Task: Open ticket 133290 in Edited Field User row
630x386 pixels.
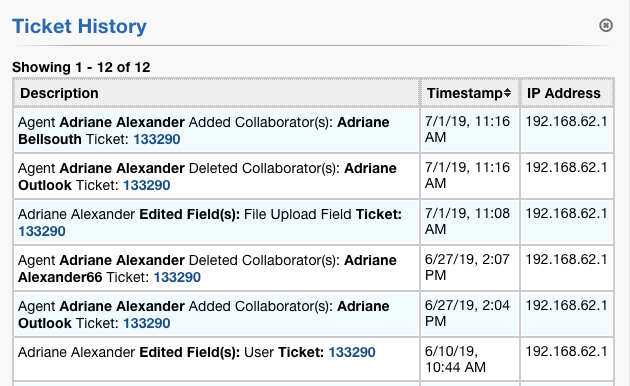Action: tap(352, 352)
